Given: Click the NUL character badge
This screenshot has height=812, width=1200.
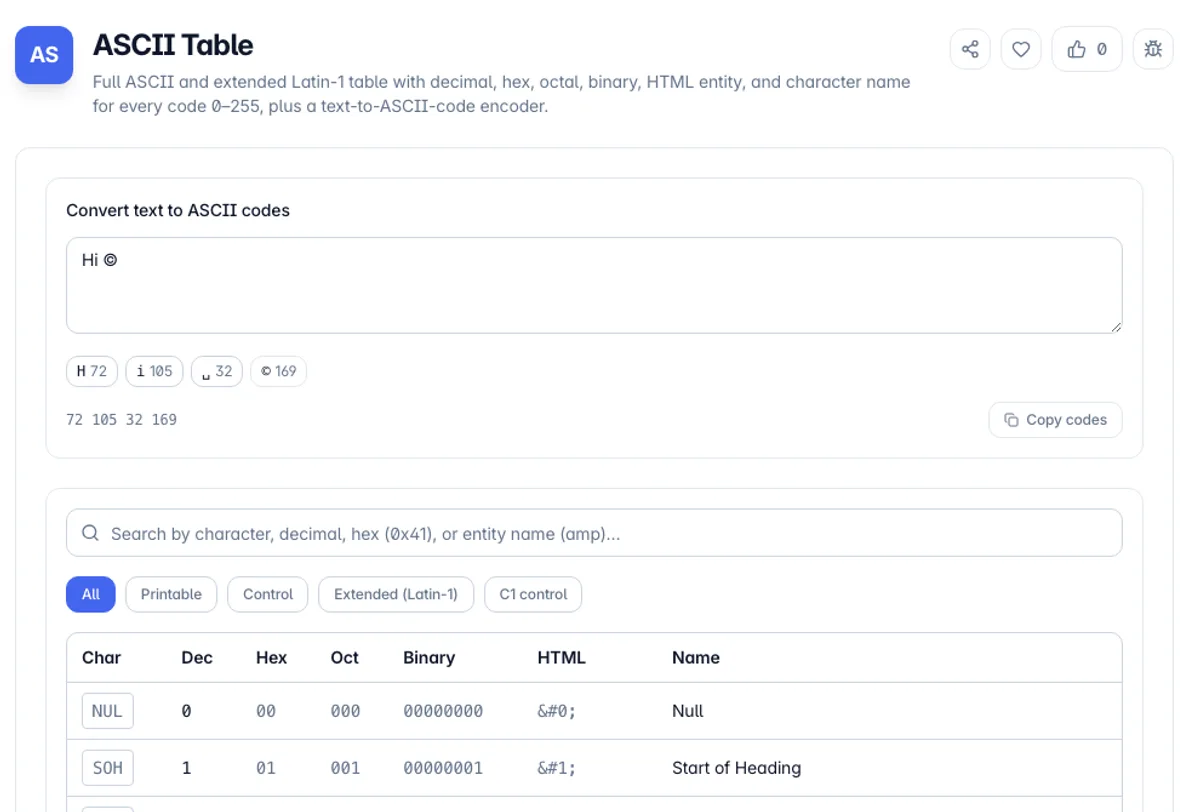Looking at the screenshot, I should (107, 711).
